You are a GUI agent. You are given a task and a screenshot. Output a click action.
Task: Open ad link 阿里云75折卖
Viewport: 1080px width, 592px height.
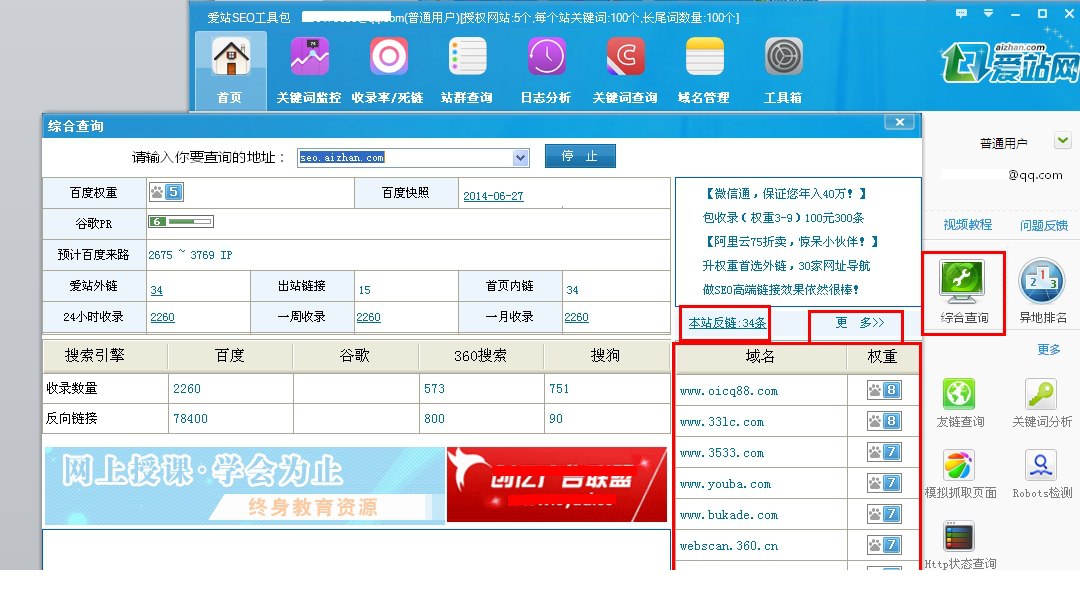791,242
